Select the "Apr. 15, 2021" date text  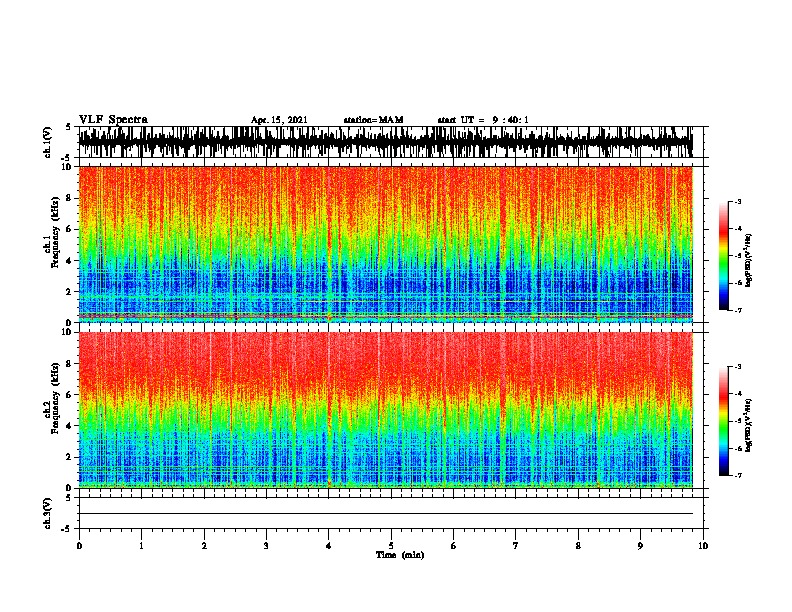[x=279, y=120]
